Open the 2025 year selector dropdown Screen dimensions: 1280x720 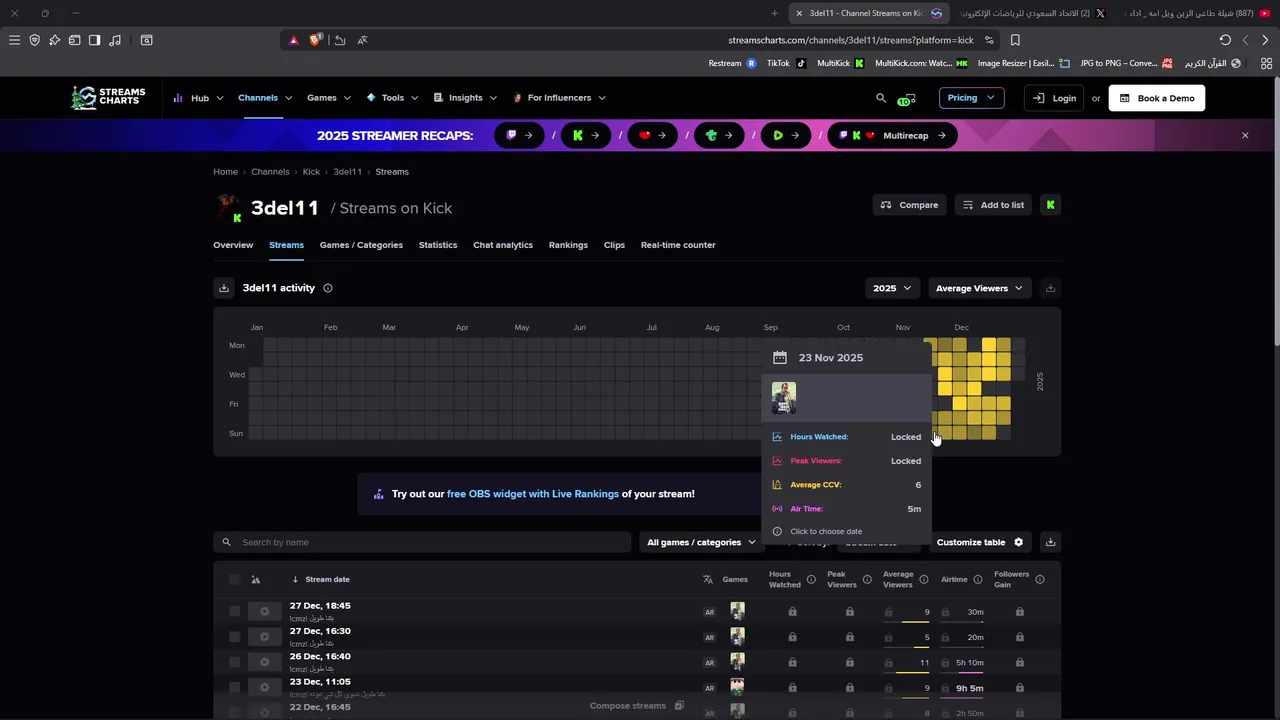(892, 288)
